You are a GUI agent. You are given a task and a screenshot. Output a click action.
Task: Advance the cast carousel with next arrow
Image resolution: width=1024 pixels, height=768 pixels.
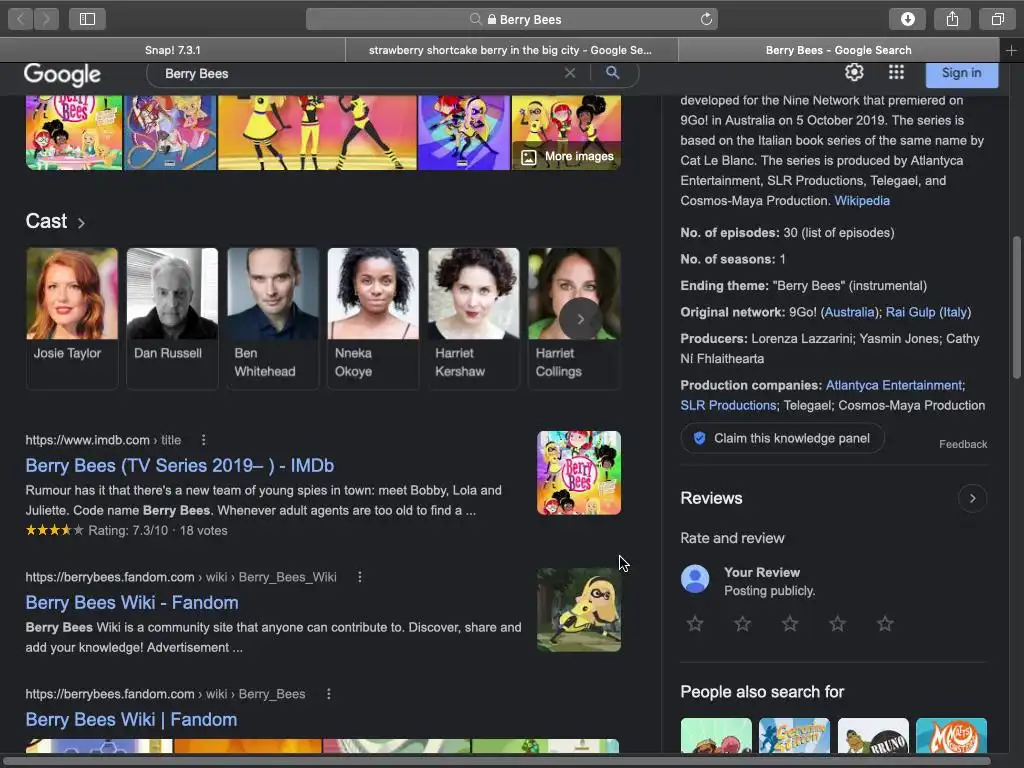click(x=580, y=319)
